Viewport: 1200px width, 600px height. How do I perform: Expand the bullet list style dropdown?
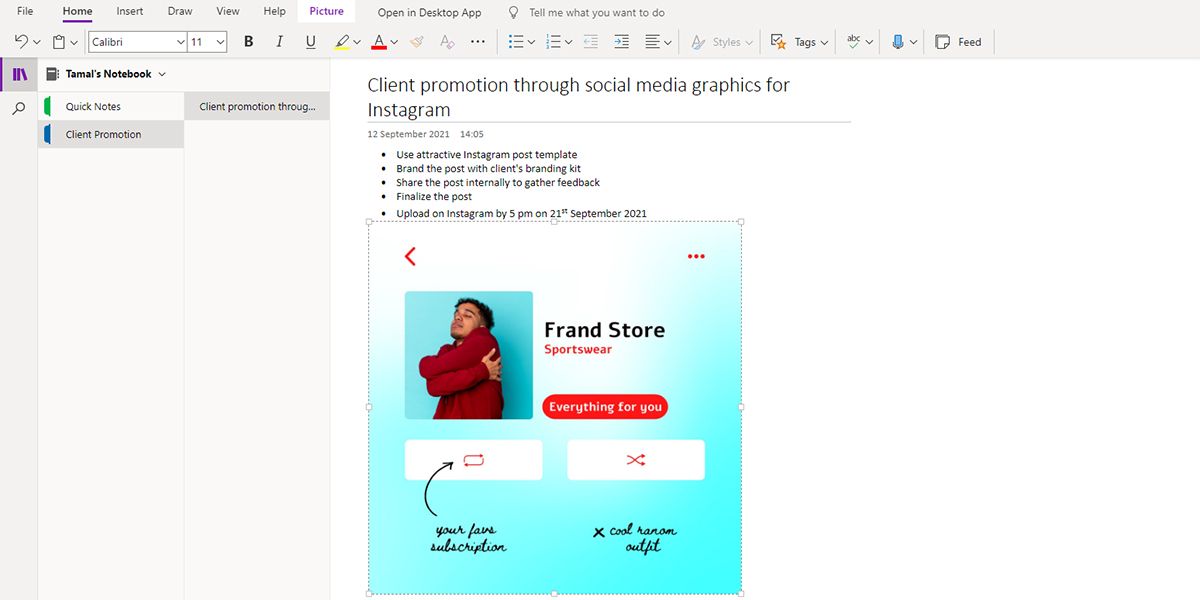[x=530, y=41]
